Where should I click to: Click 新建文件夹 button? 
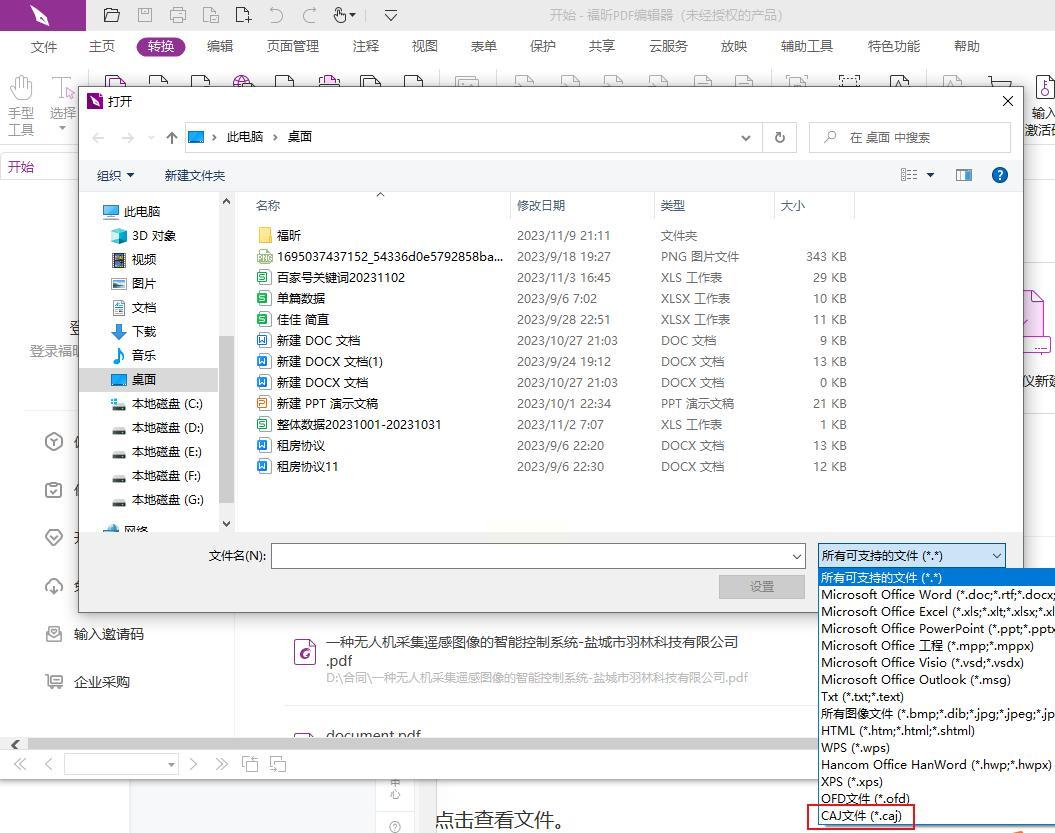(x=194, y=176)
